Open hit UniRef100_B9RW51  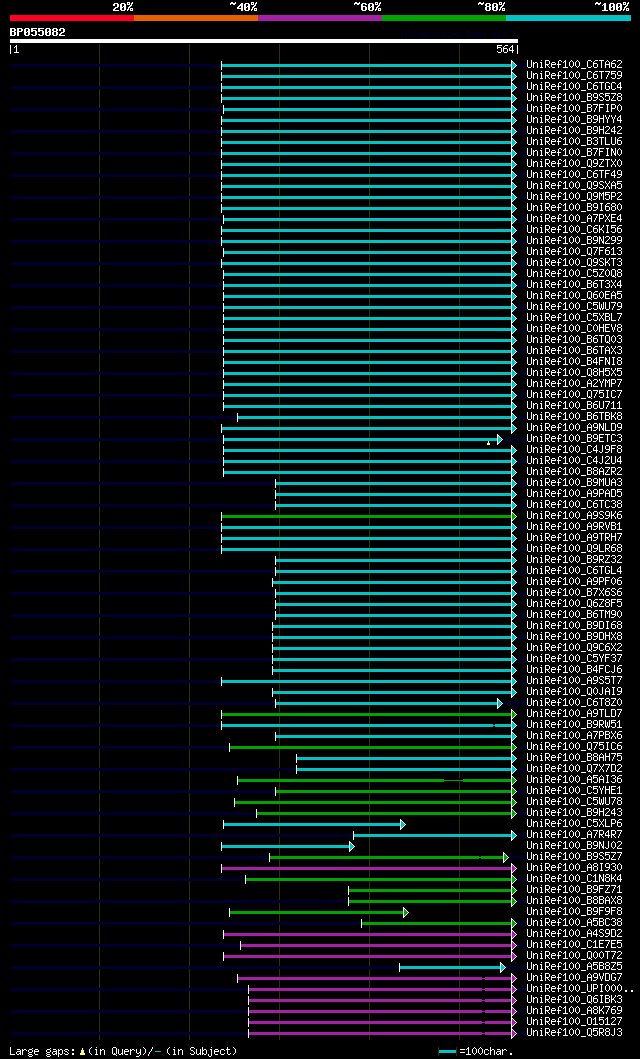coord(575,725)
